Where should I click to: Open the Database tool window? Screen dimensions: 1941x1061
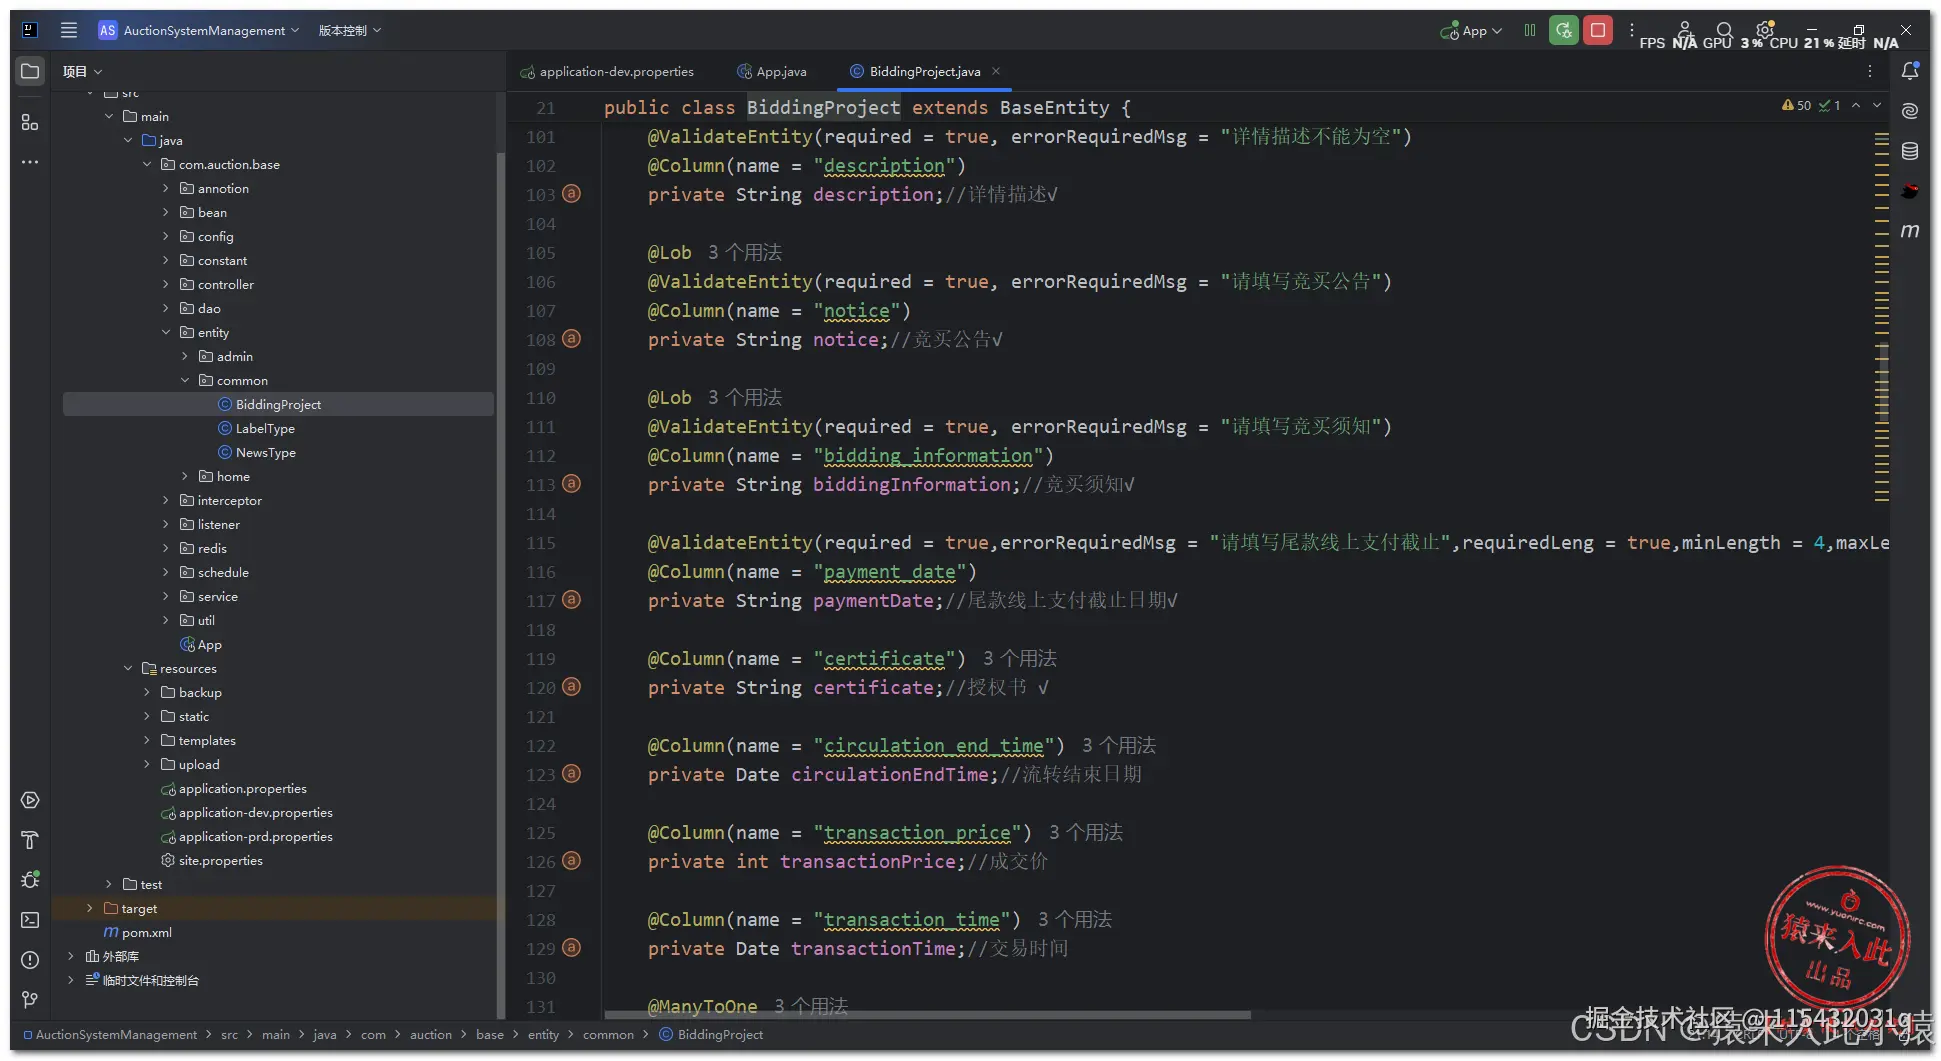tap(1910, 151)
